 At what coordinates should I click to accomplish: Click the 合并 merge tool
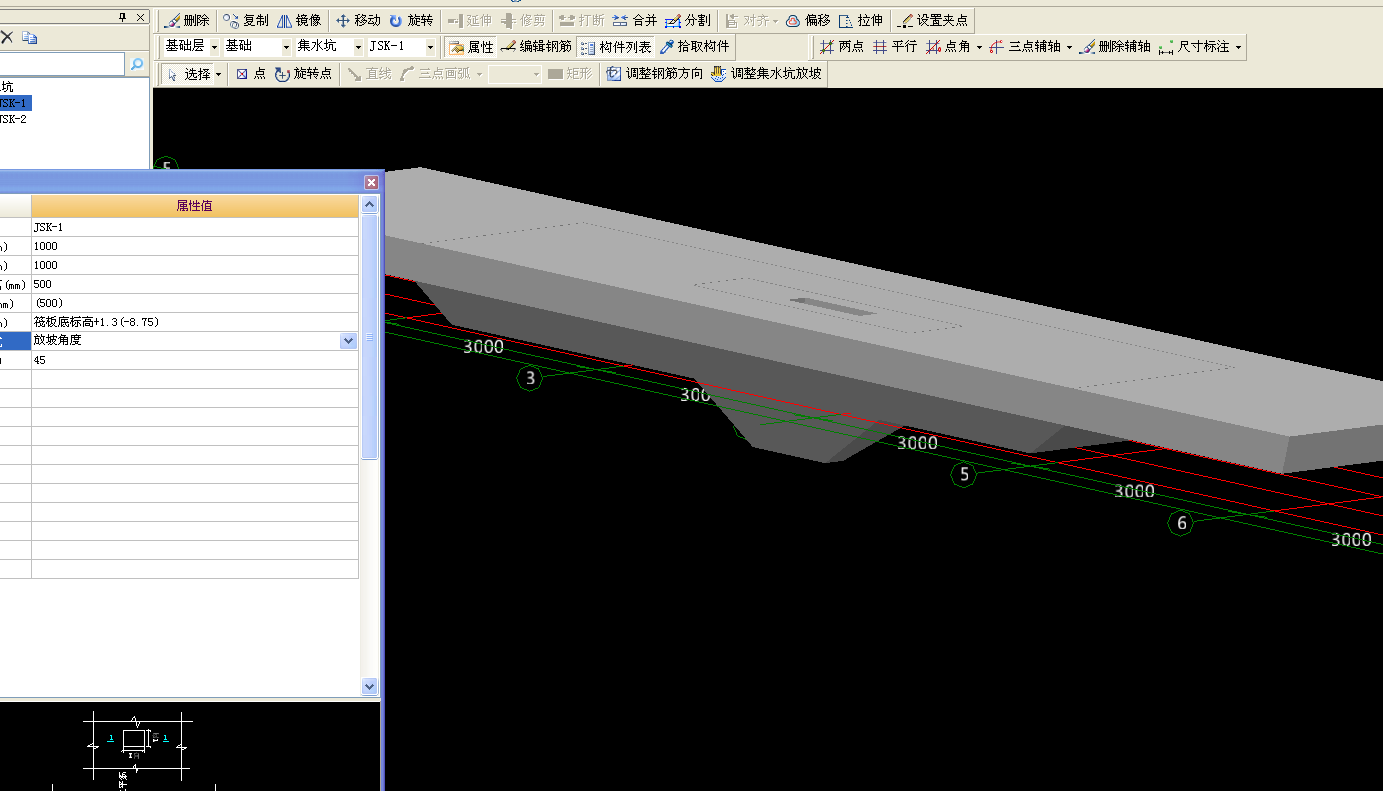pyautogui.click(x=635, y=20)
